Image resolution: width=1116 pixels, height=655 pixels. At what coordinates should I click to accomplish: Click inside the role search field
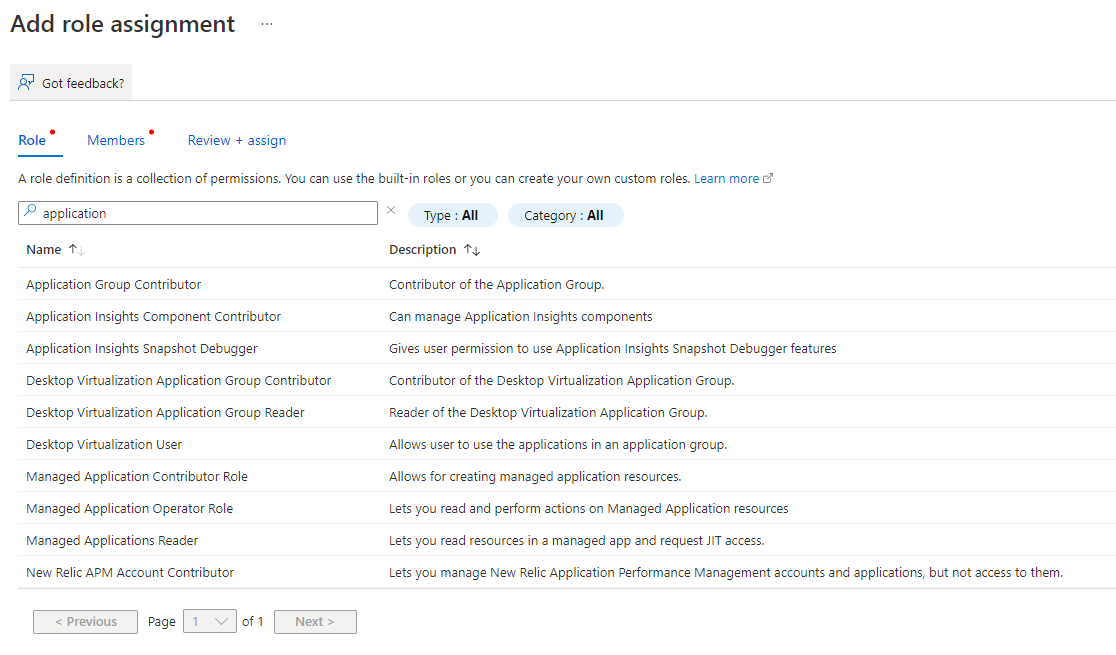tap(200, 212)
